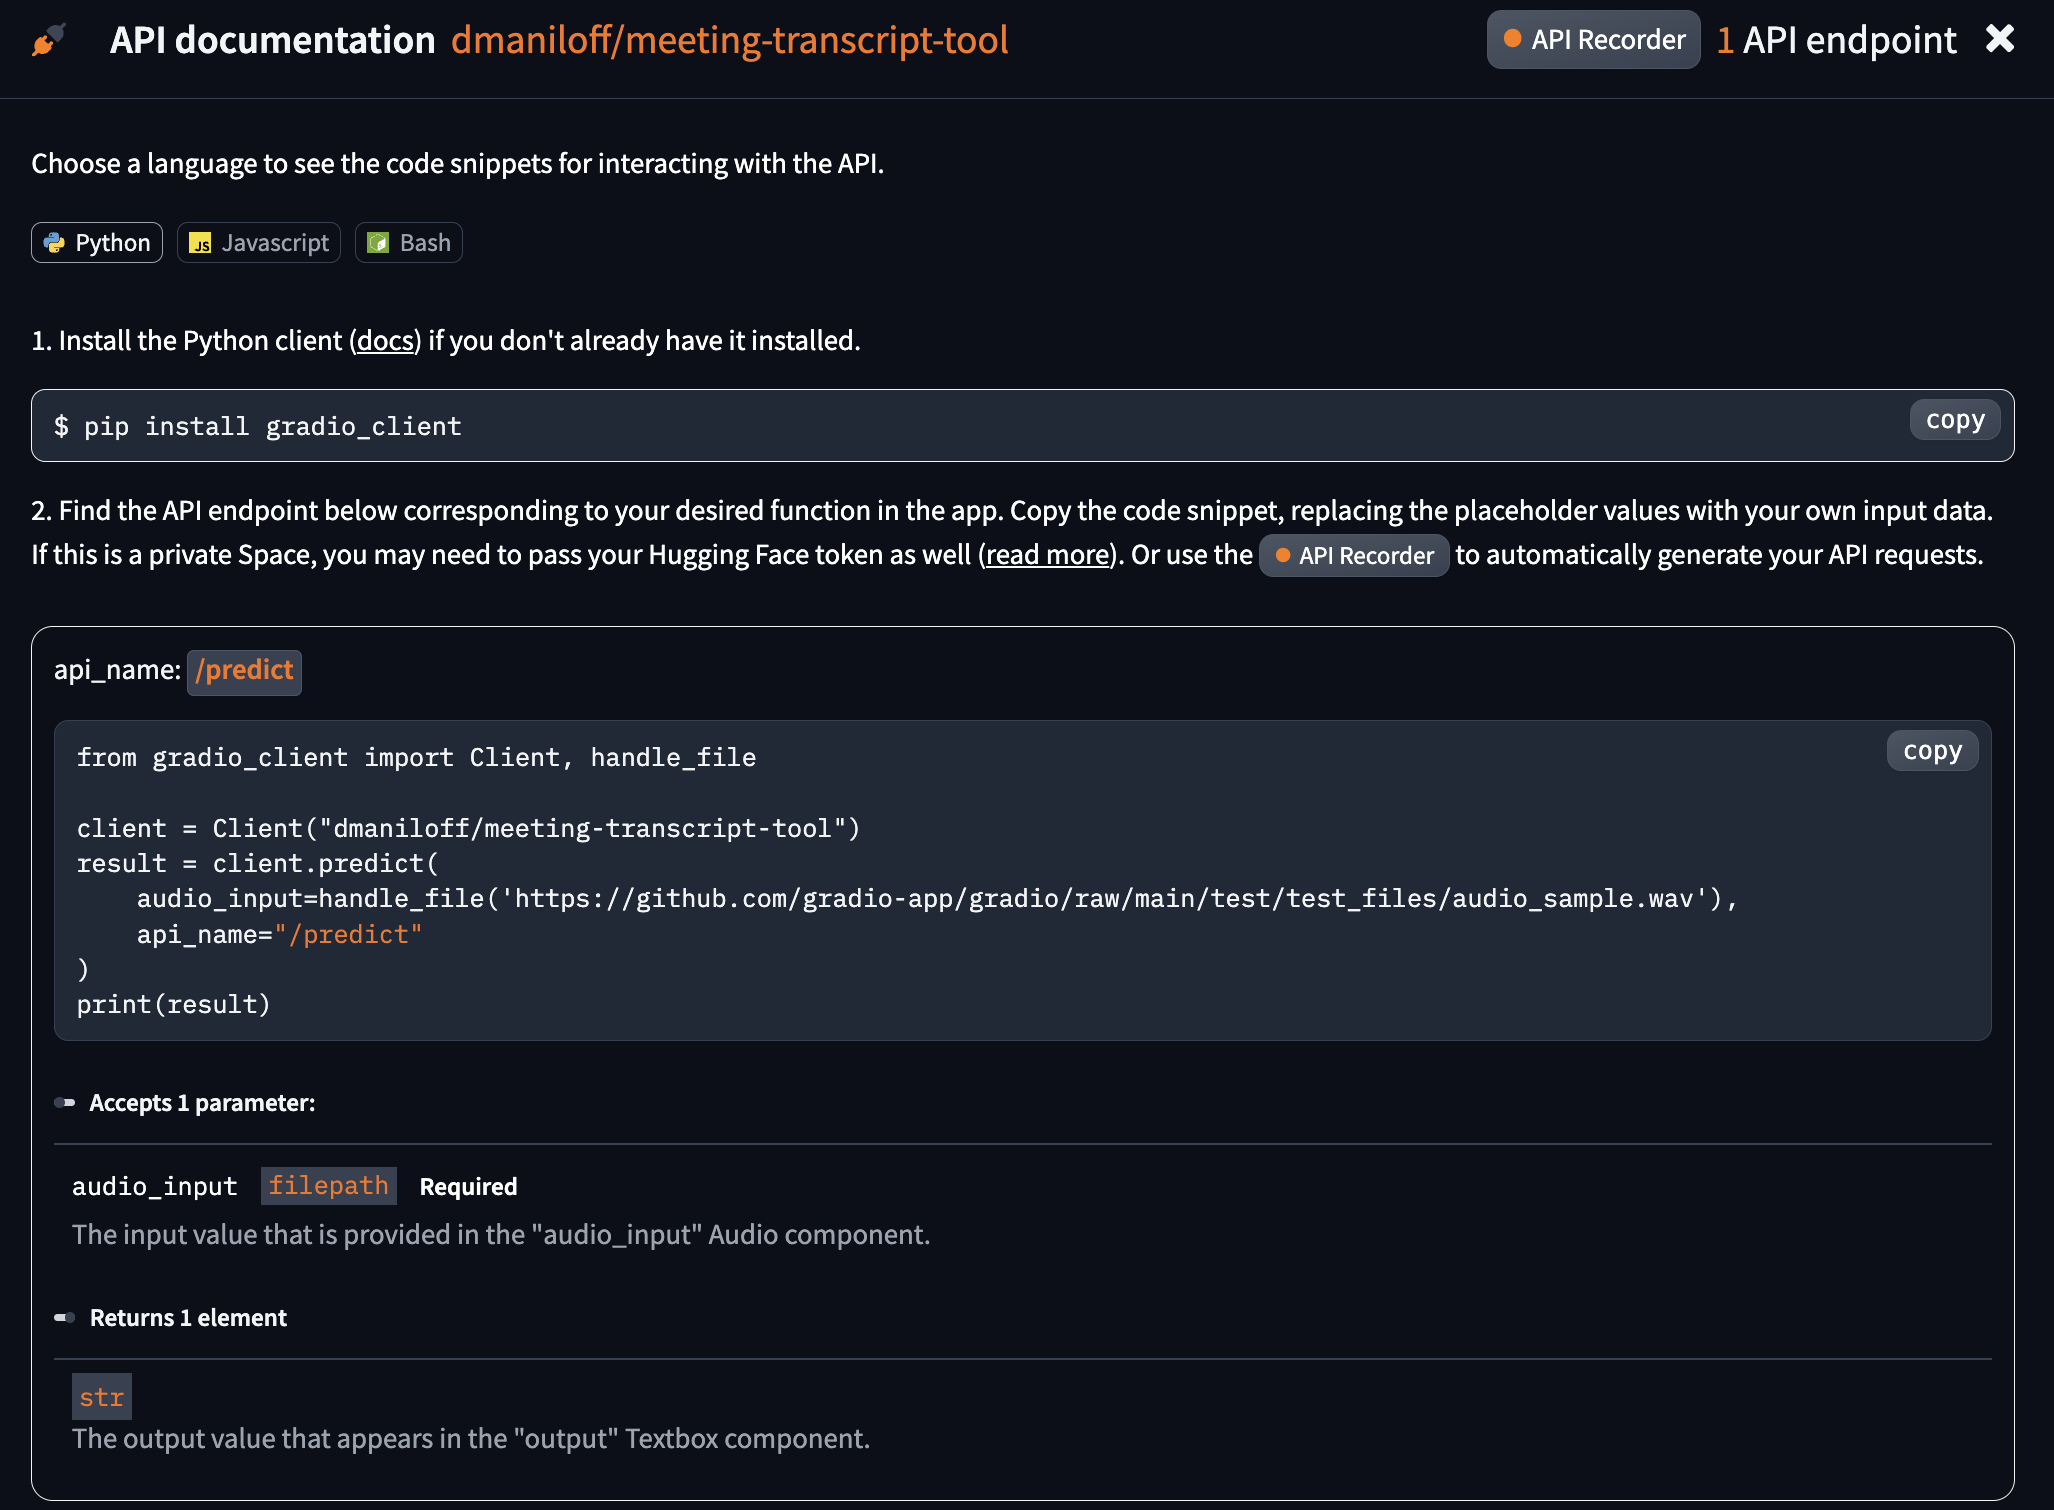The height and width of the screenshot is (1510, 2054).
Task: Click the Python logo icon
Action: coord(54,243)
